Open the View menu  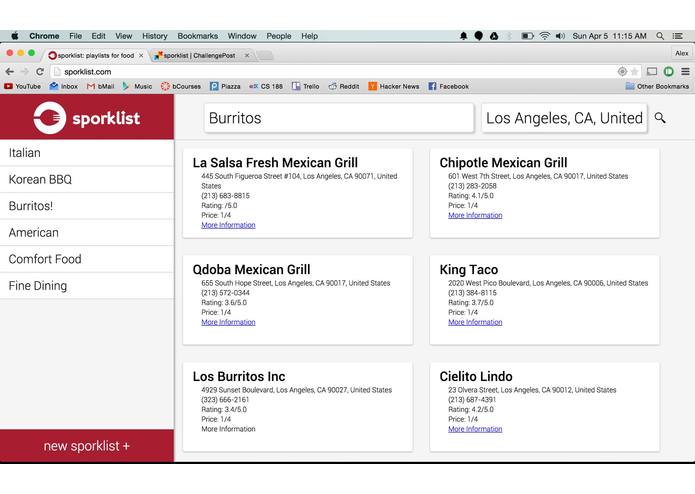pos(124,36)
